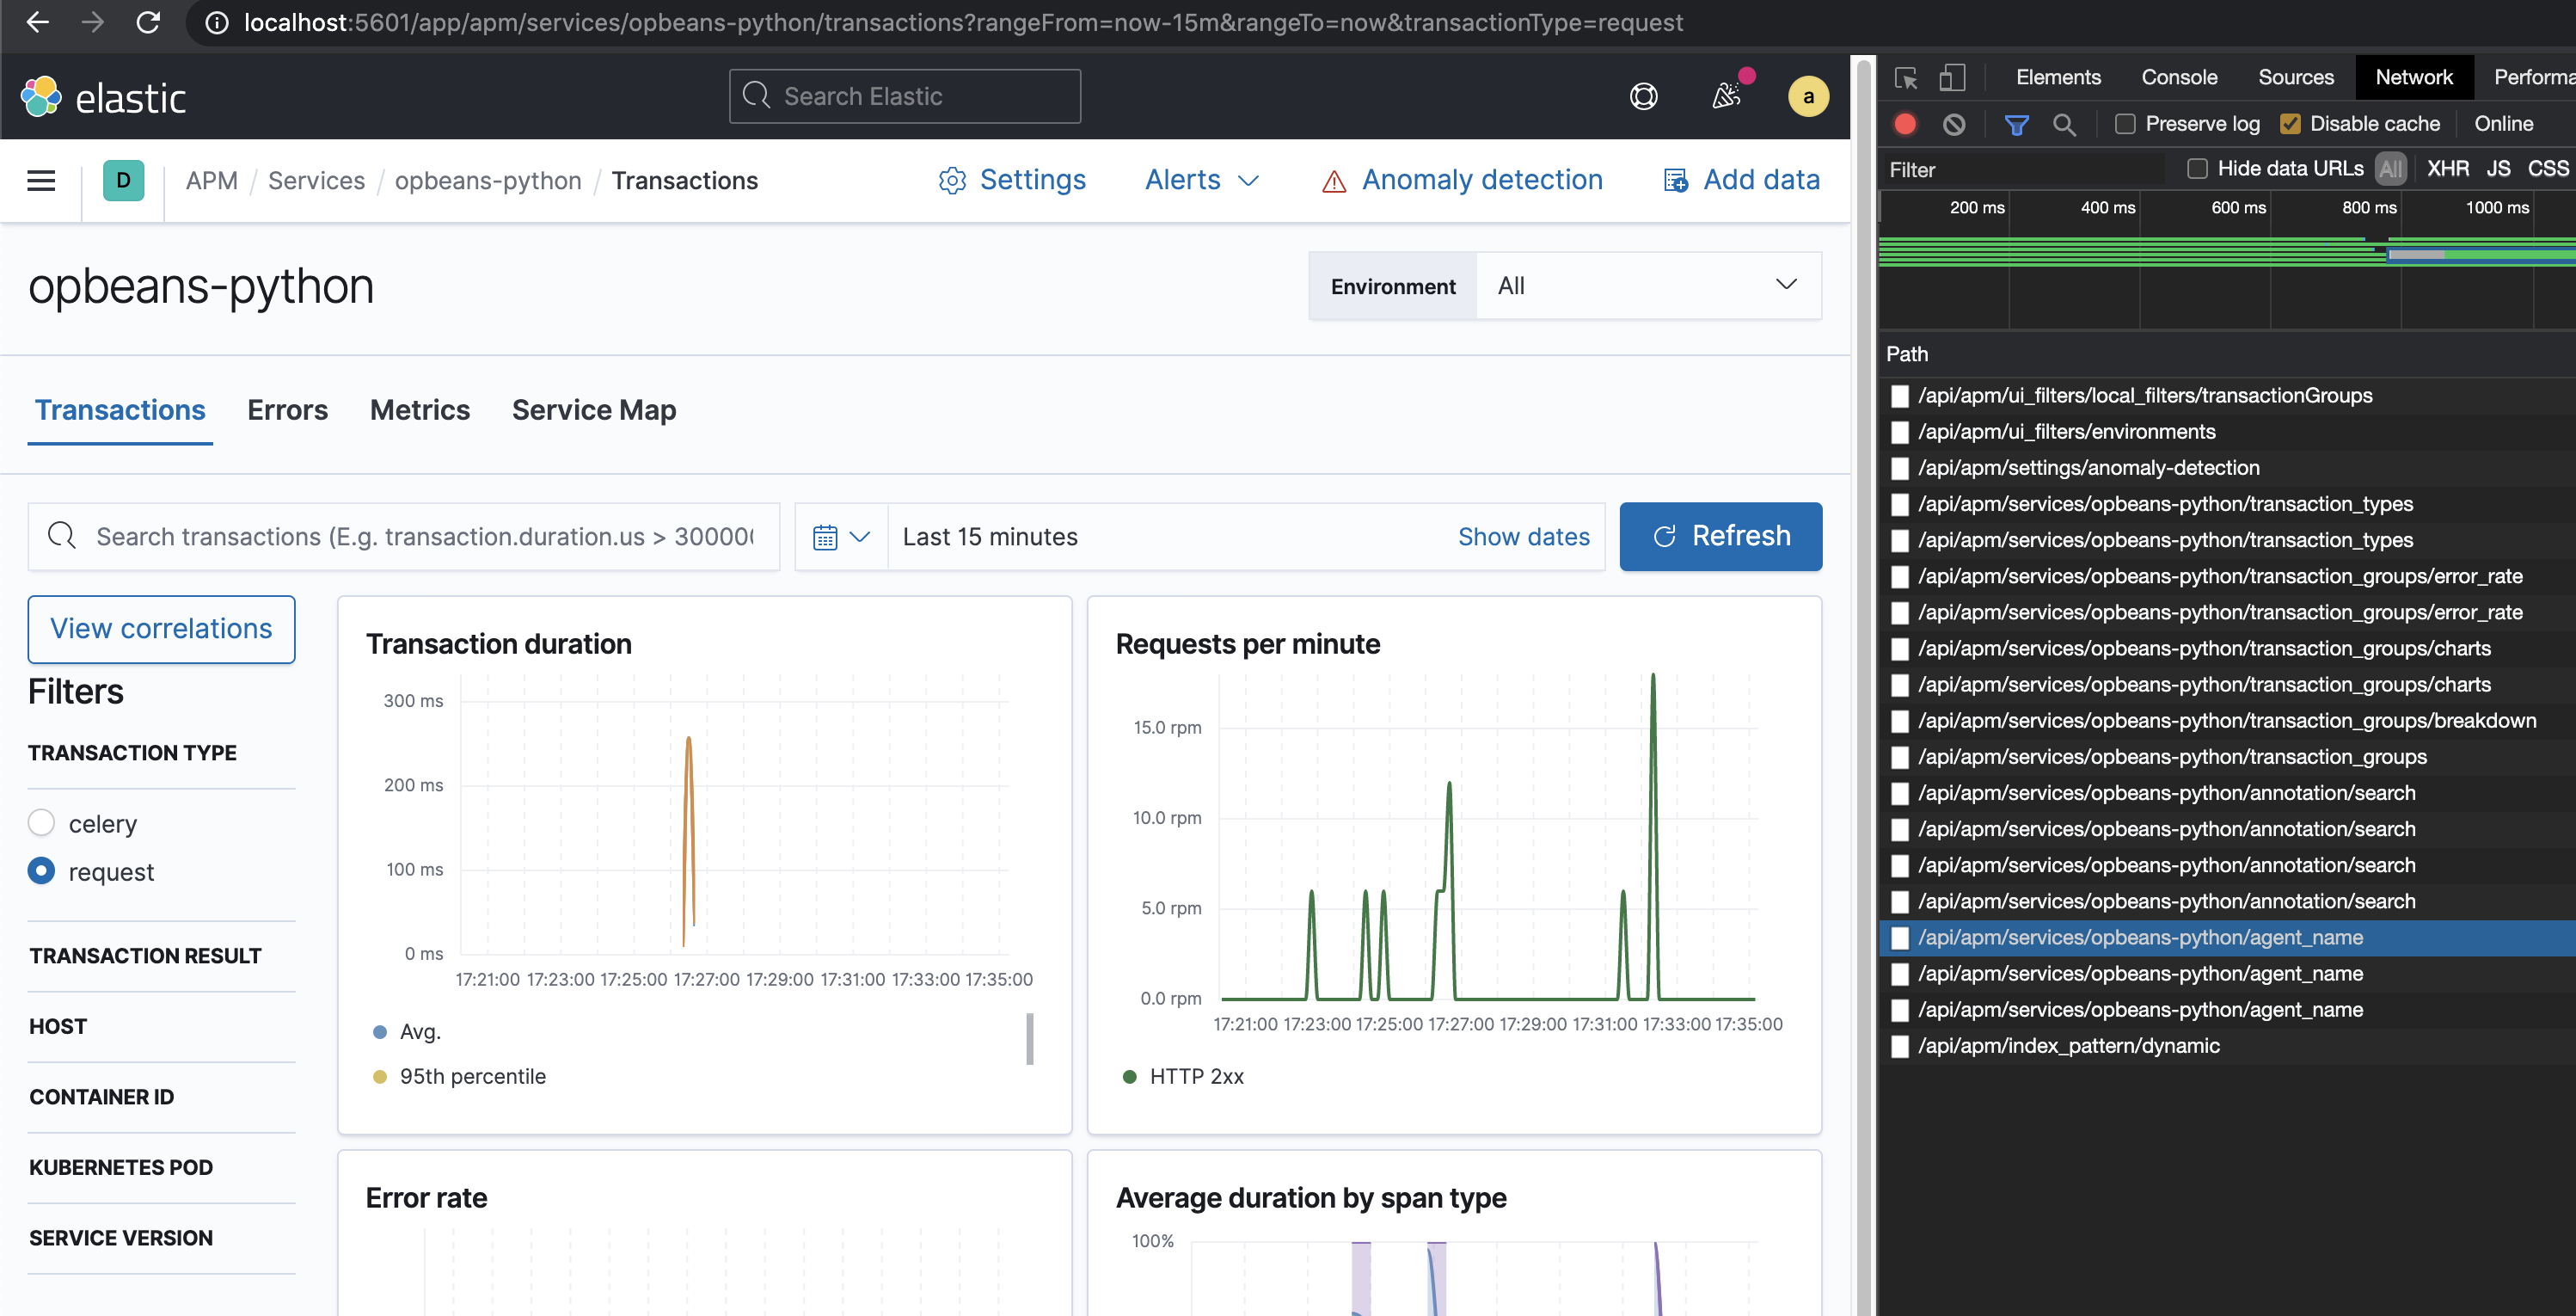
Task: Click DevTools inspect element picker icon
Action: click(1905, 77)
